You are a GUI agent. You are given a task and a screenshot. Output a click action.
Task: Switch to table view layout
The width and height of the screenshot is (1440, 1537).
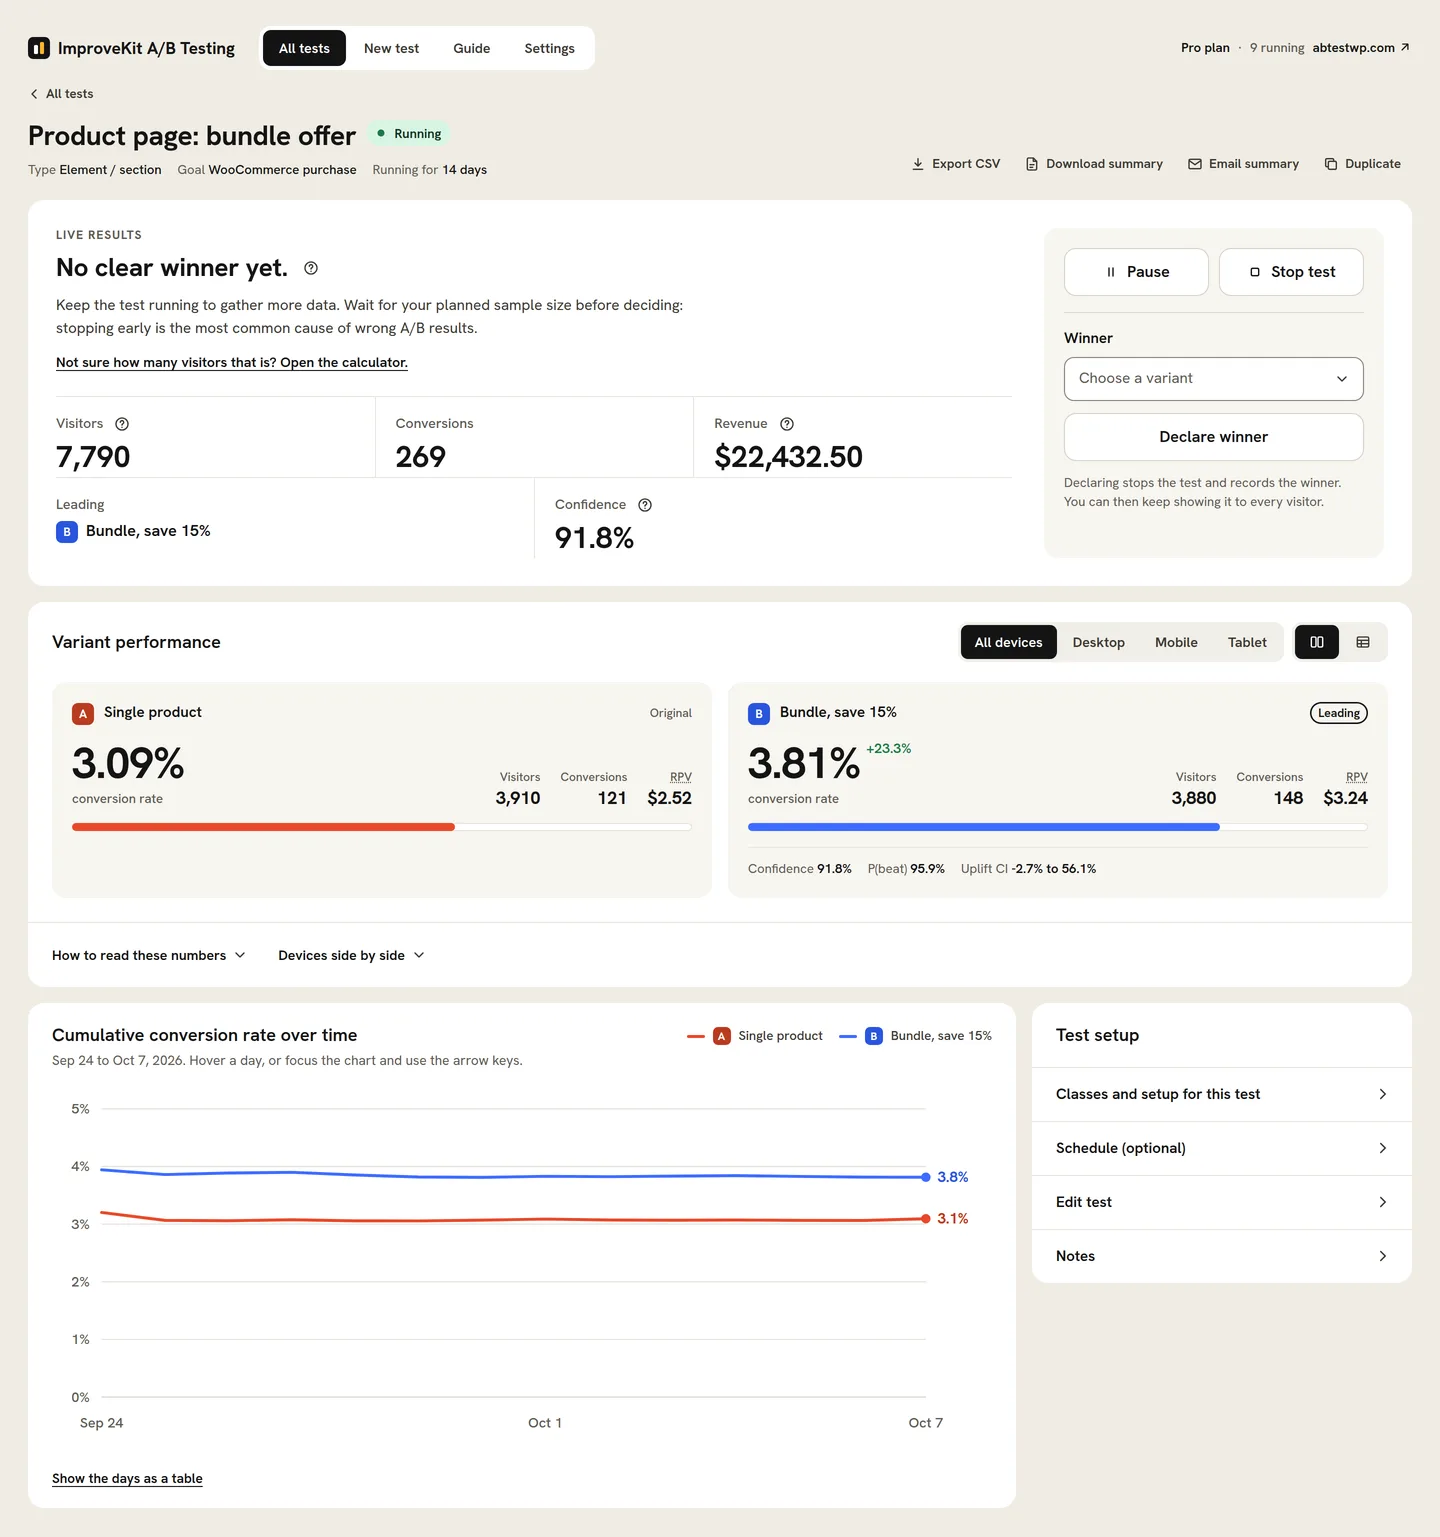pyautogui.click(x=1363, y=642)
